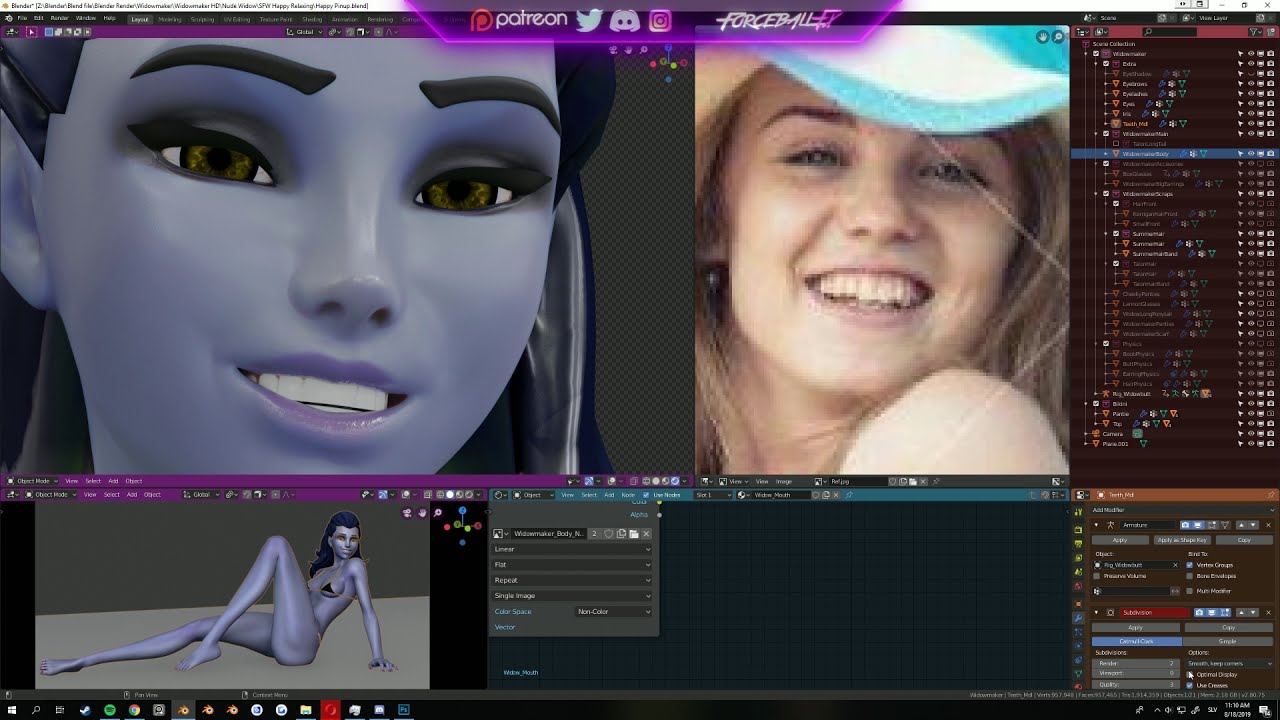The width and height of the screenshot is (1280, 720).
Task: Enable the Multi Modifier checkbox
Action: click(x=1189, y=591)
